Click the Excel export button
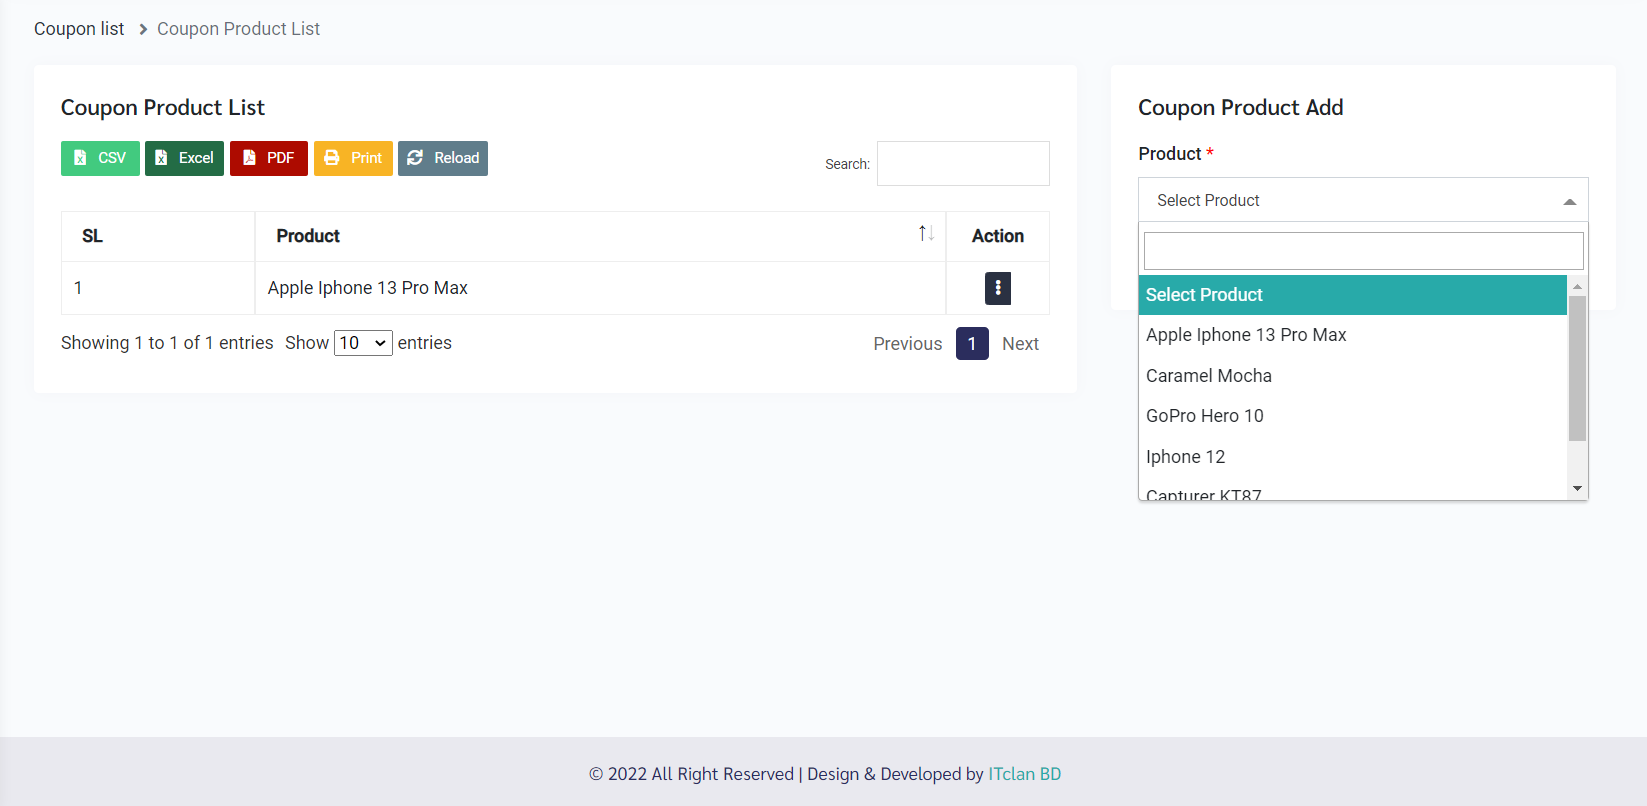The image size is (1647, 806). click(184, 158)
